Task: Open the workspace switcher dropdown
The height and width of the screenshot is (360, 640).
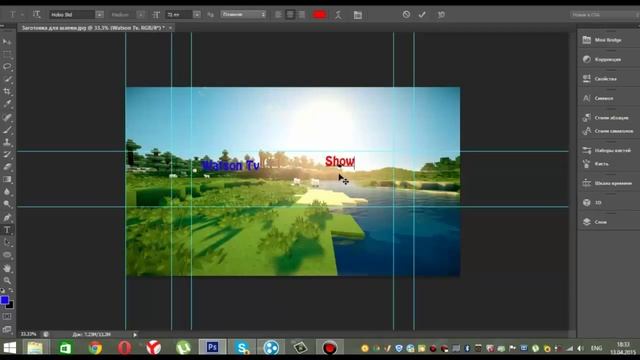Action: coord(605,15)
